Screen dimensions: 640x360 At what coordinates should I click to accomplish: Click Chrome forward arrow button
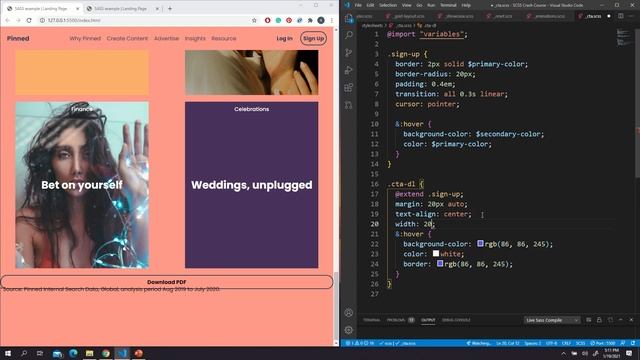tap(18, 20)
